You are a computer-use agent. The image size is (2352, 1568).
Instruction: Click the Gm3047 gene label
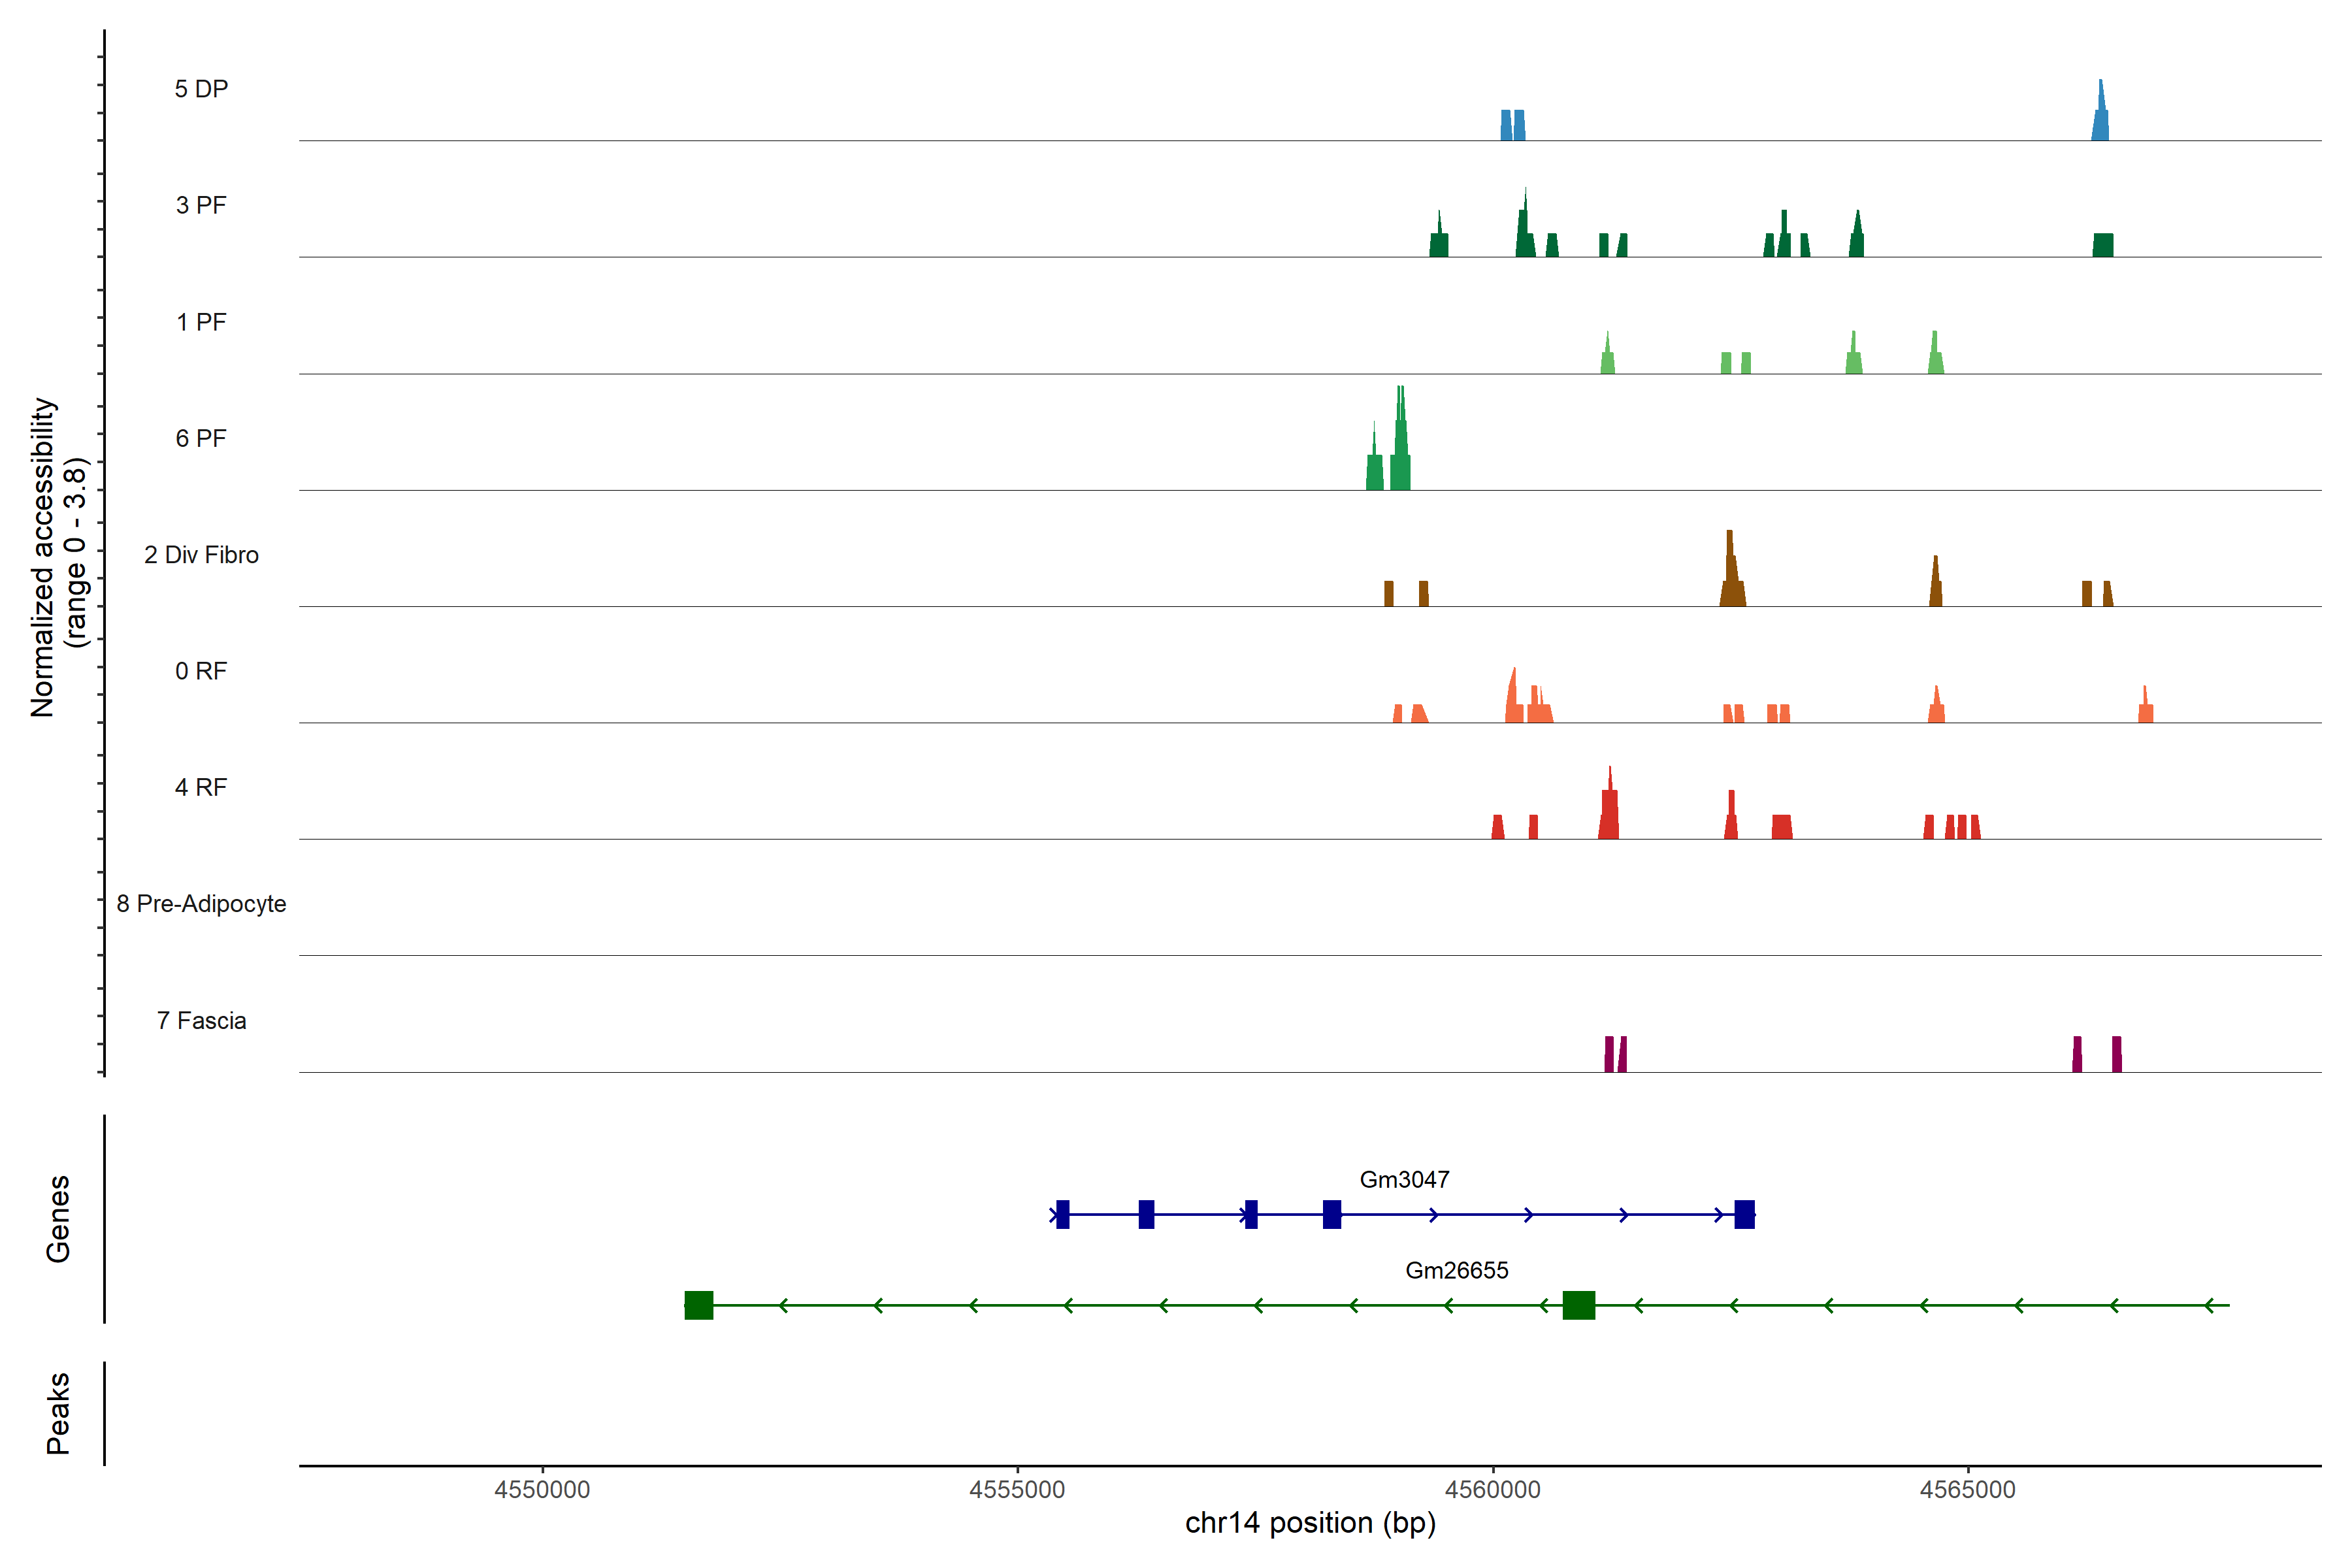pyautogui.click(x=1404, y=1180)
